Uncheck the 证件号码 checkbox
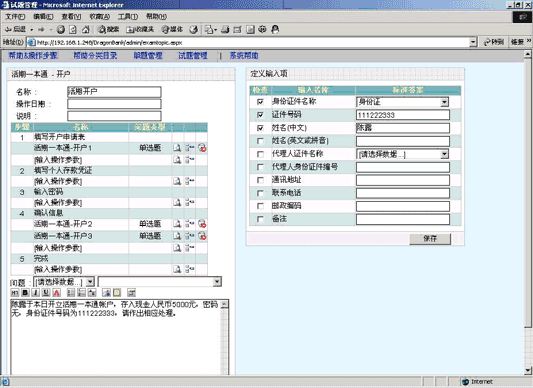The height and width of the screenshot is (388, 533). click(260, 115)
